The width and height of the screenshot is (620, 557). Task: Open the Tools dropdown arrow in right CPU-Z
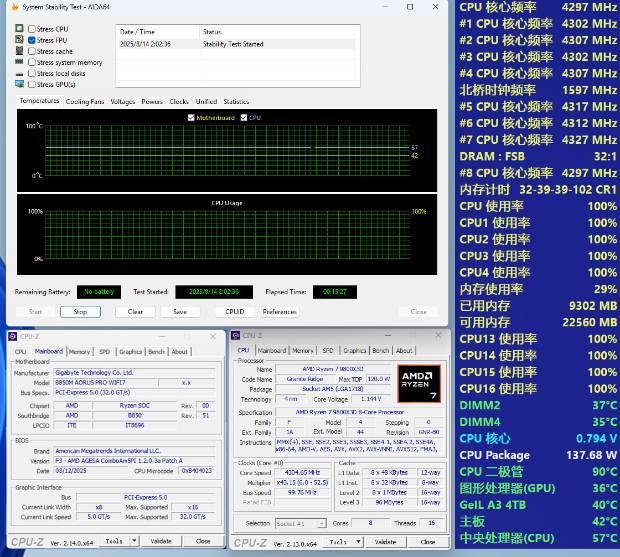358,542
